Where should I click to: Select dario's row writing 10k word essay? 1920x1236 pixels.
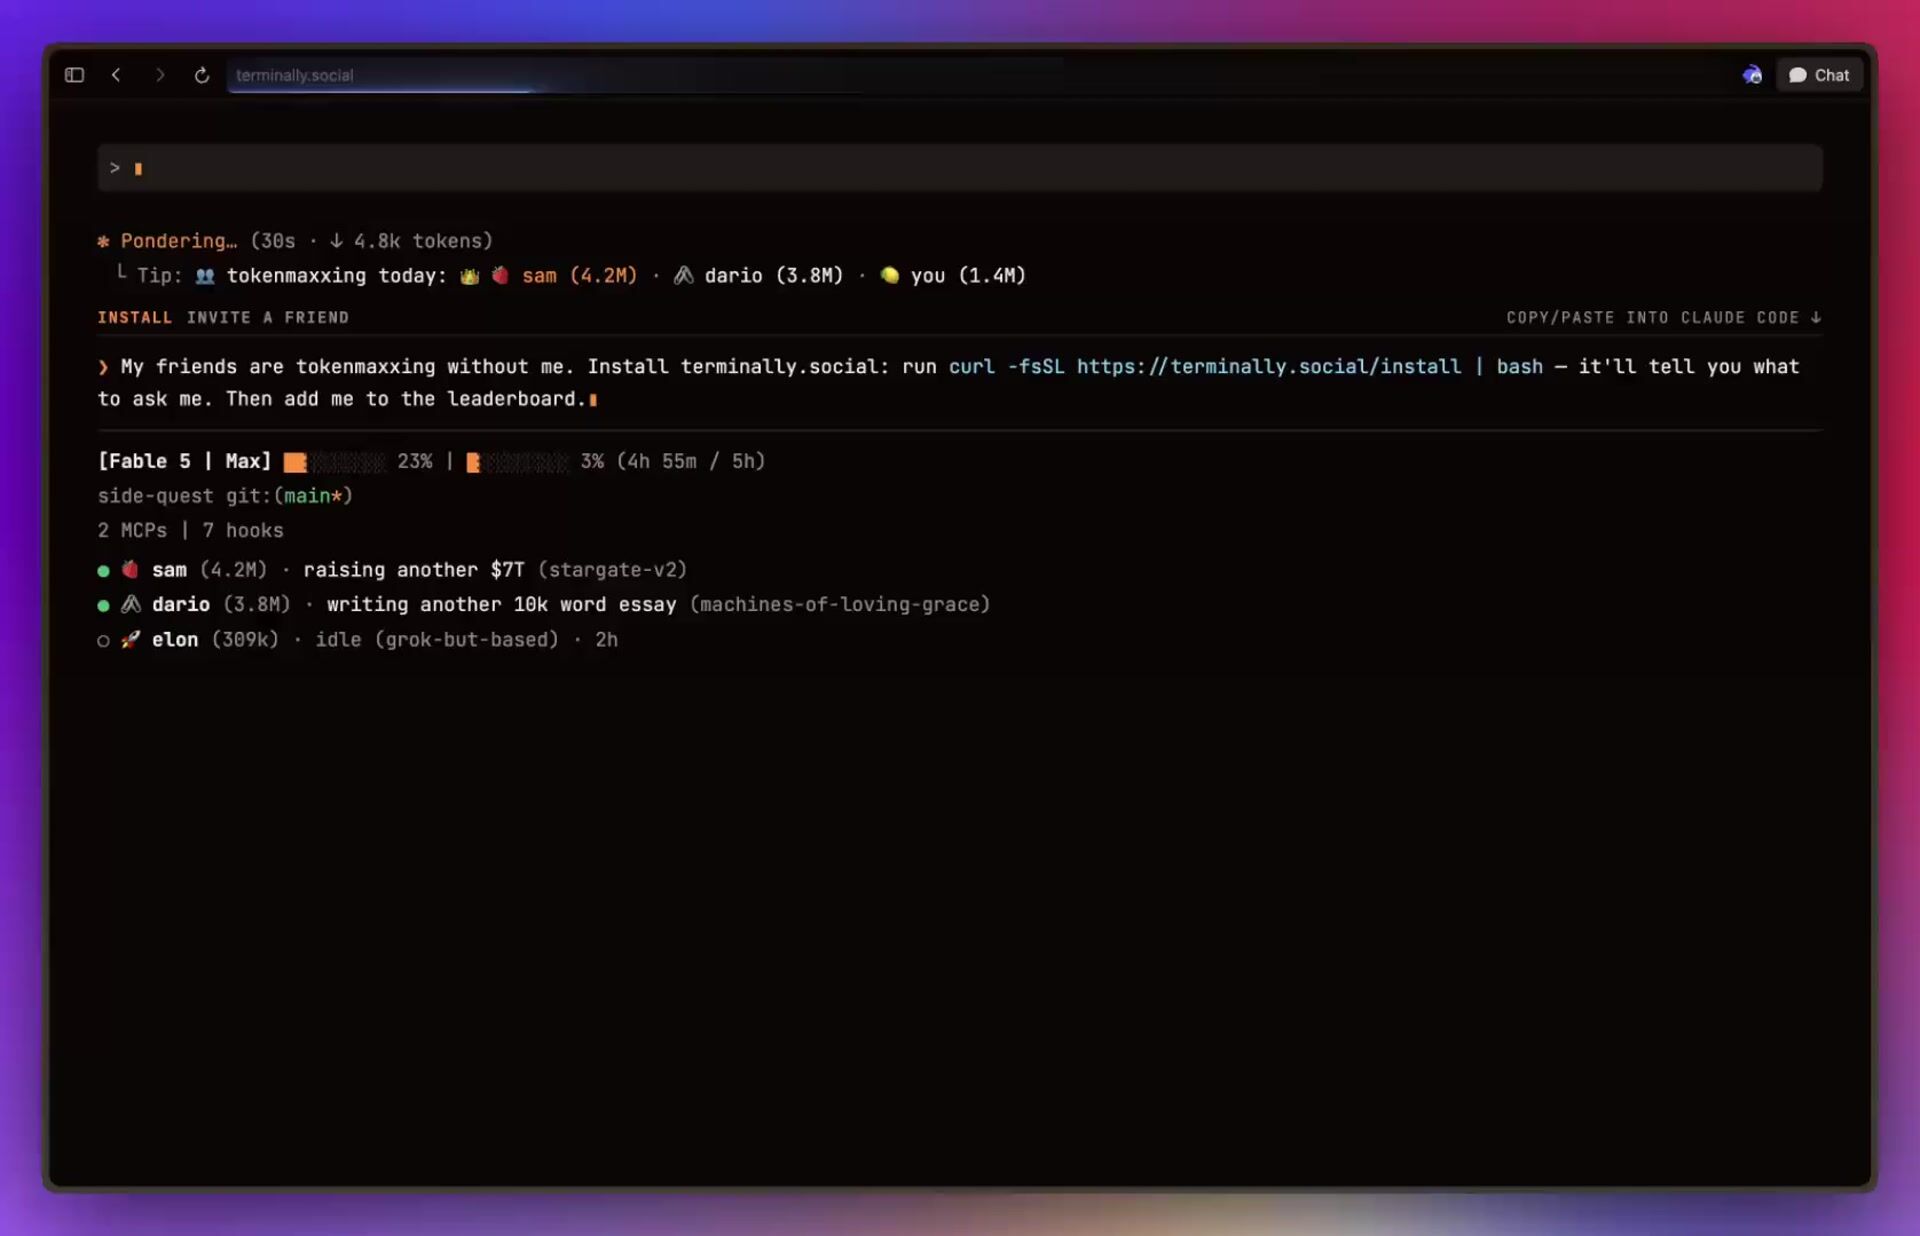click(x=544, y=605)
